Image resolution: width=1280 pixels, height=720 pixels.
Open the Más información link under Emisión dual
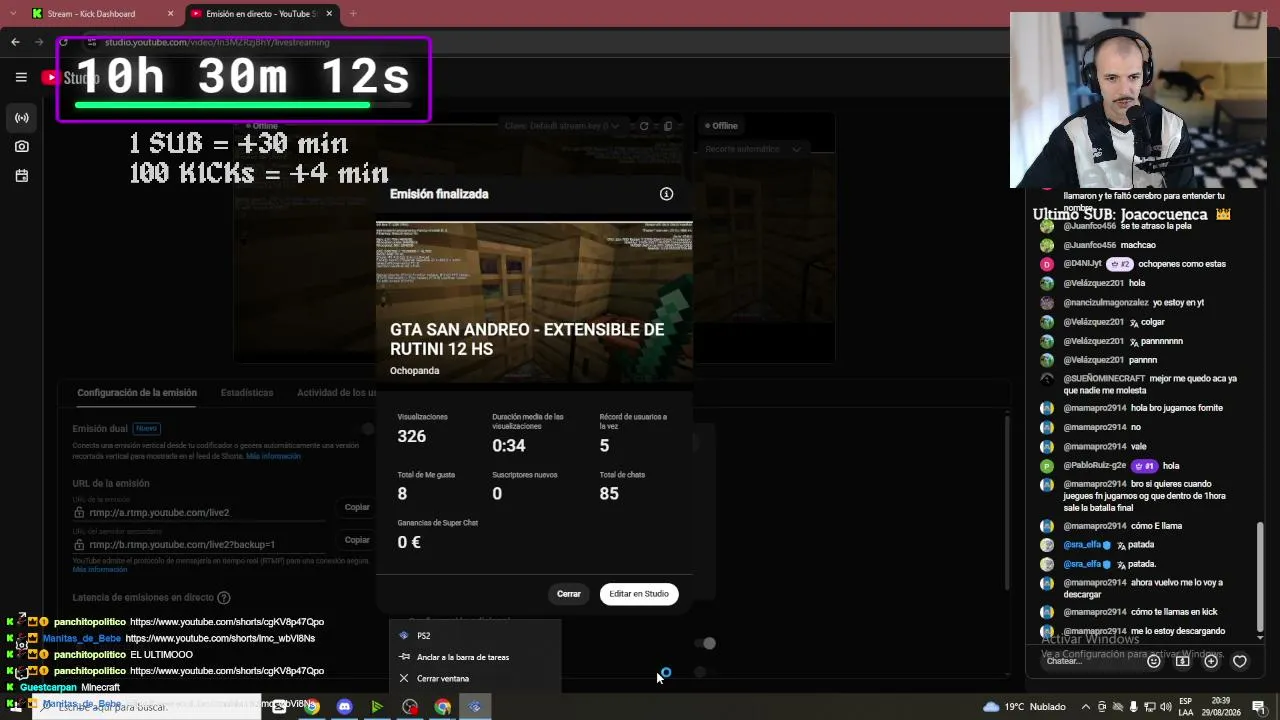[273, 456]
